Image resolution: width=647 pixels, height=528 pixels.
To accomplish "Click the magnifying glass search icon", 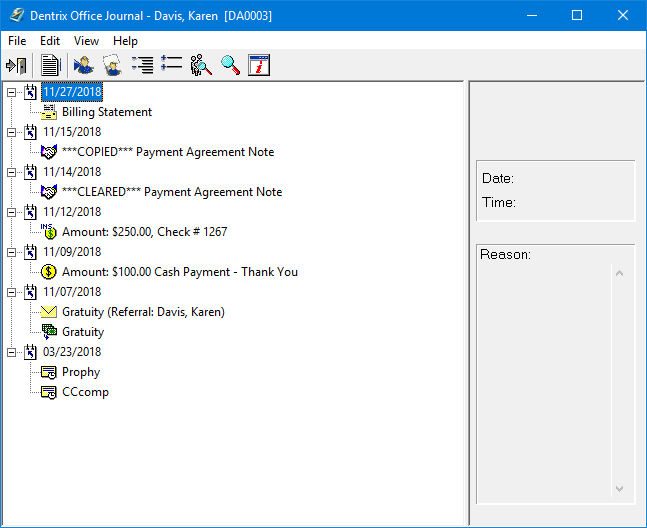I will (230, 65).
